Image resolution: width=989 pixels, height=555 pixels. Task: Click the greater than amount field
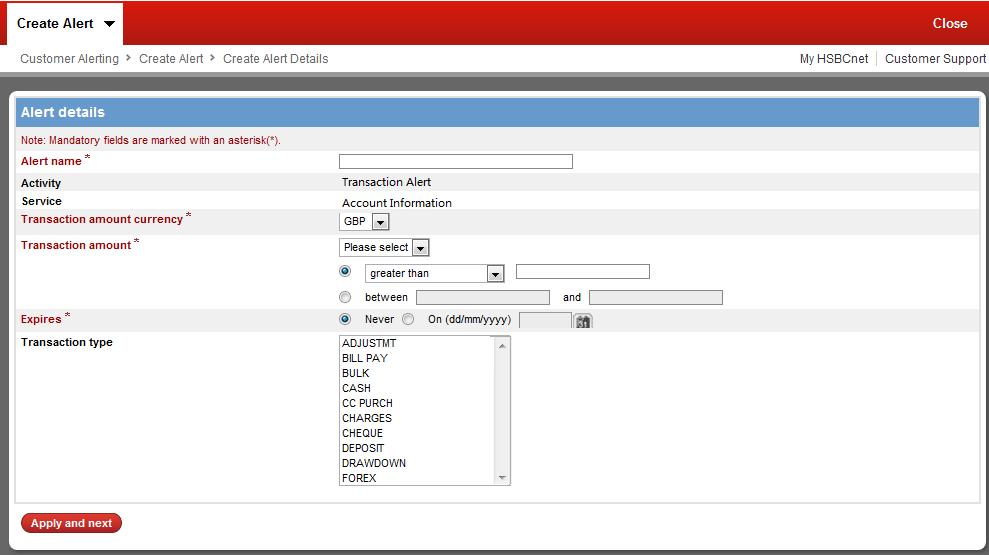tap(583, 272)
